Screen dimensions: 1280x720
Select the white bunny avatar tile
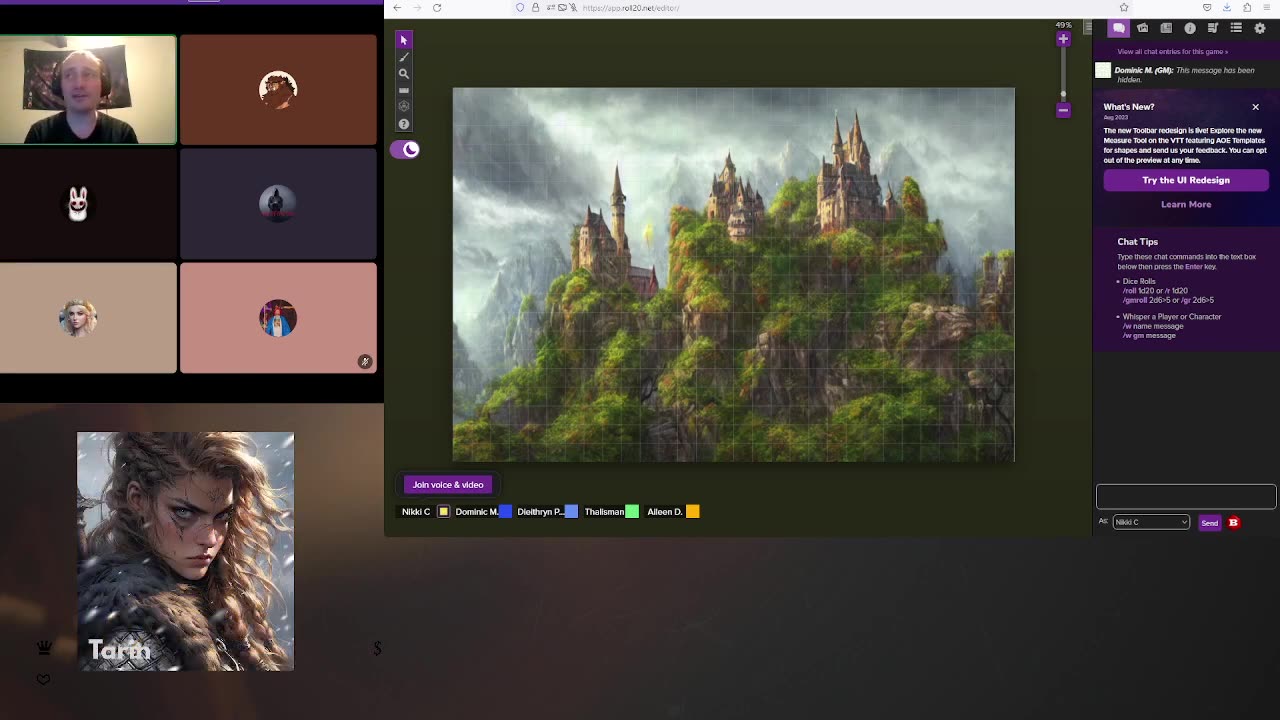pos(88,204)
